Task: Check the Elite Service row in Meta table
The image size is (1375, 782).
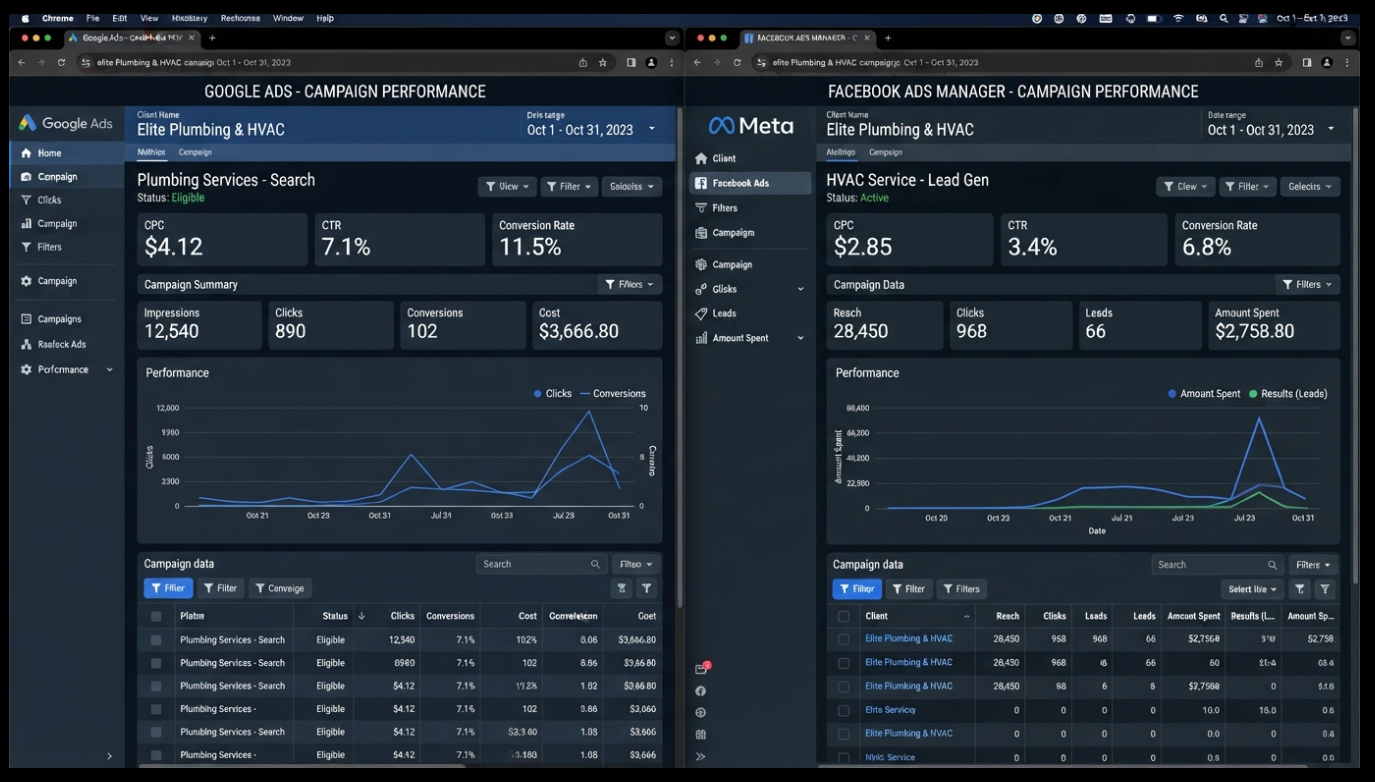Action: tap(844, 710)
